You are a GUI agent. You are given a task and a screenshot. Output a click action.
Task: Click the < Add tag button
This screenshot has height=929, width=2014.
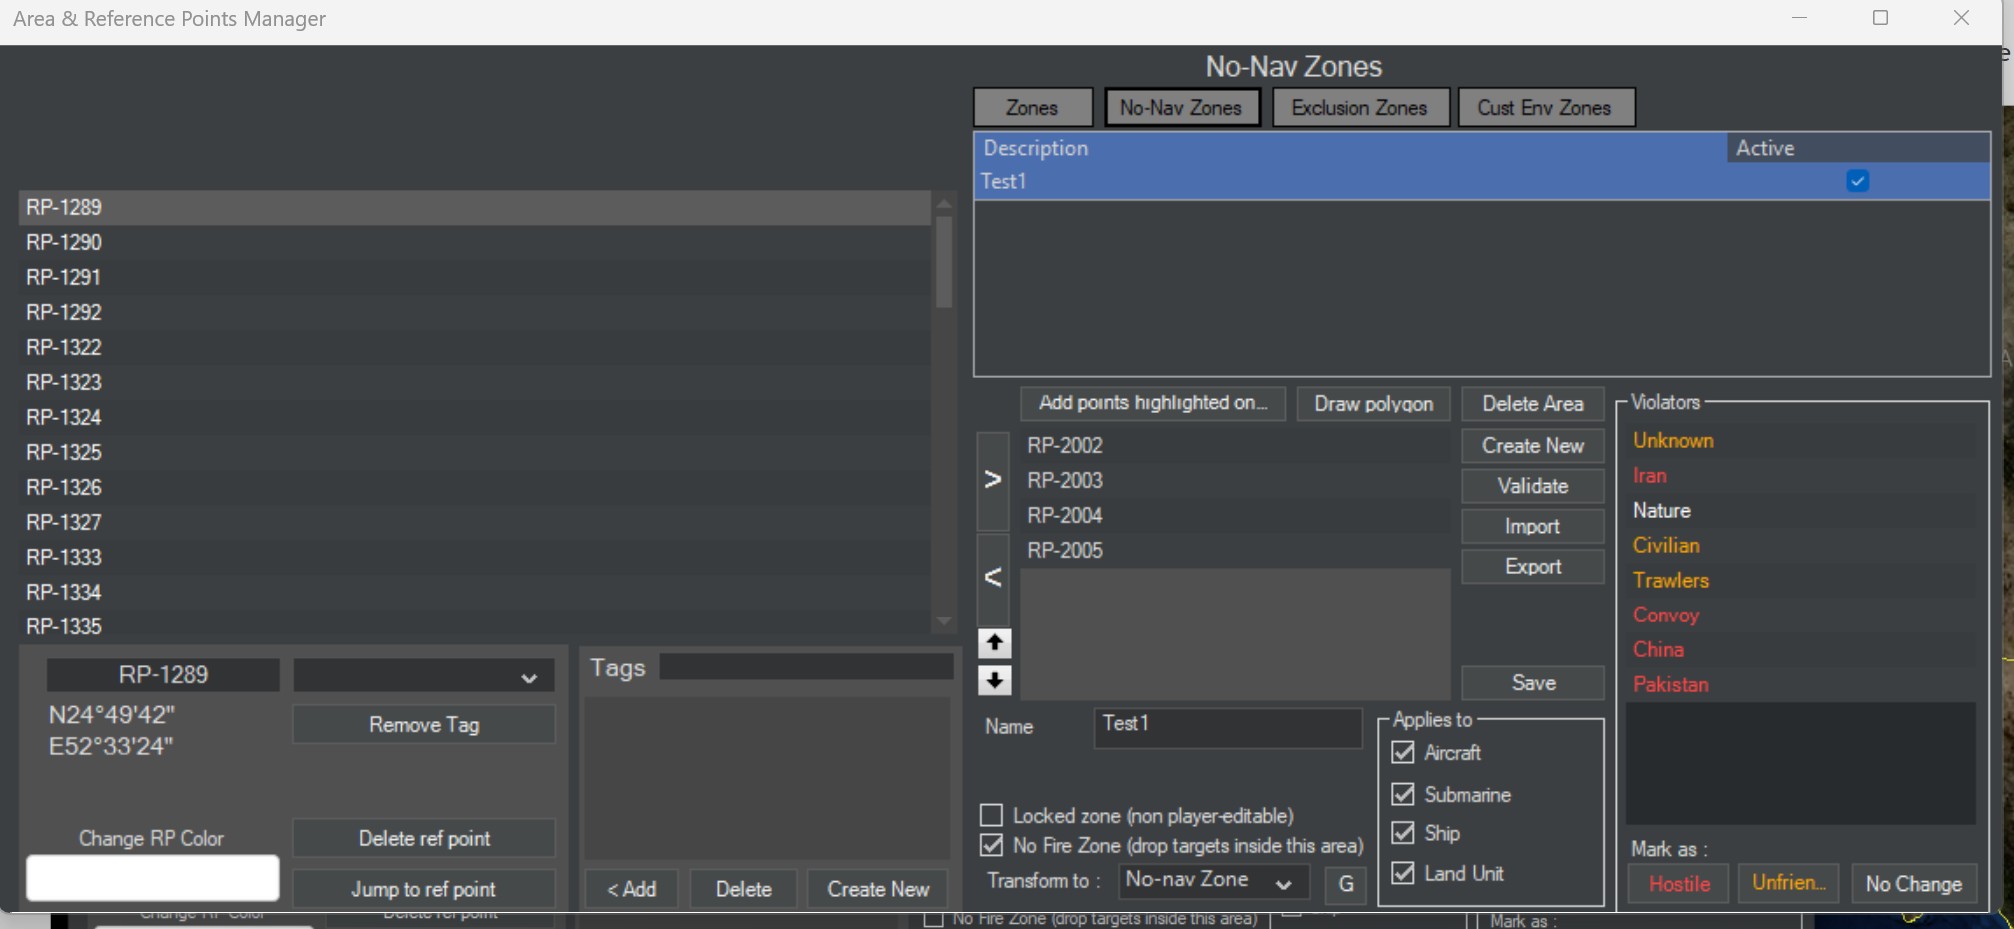pos(632,888)
